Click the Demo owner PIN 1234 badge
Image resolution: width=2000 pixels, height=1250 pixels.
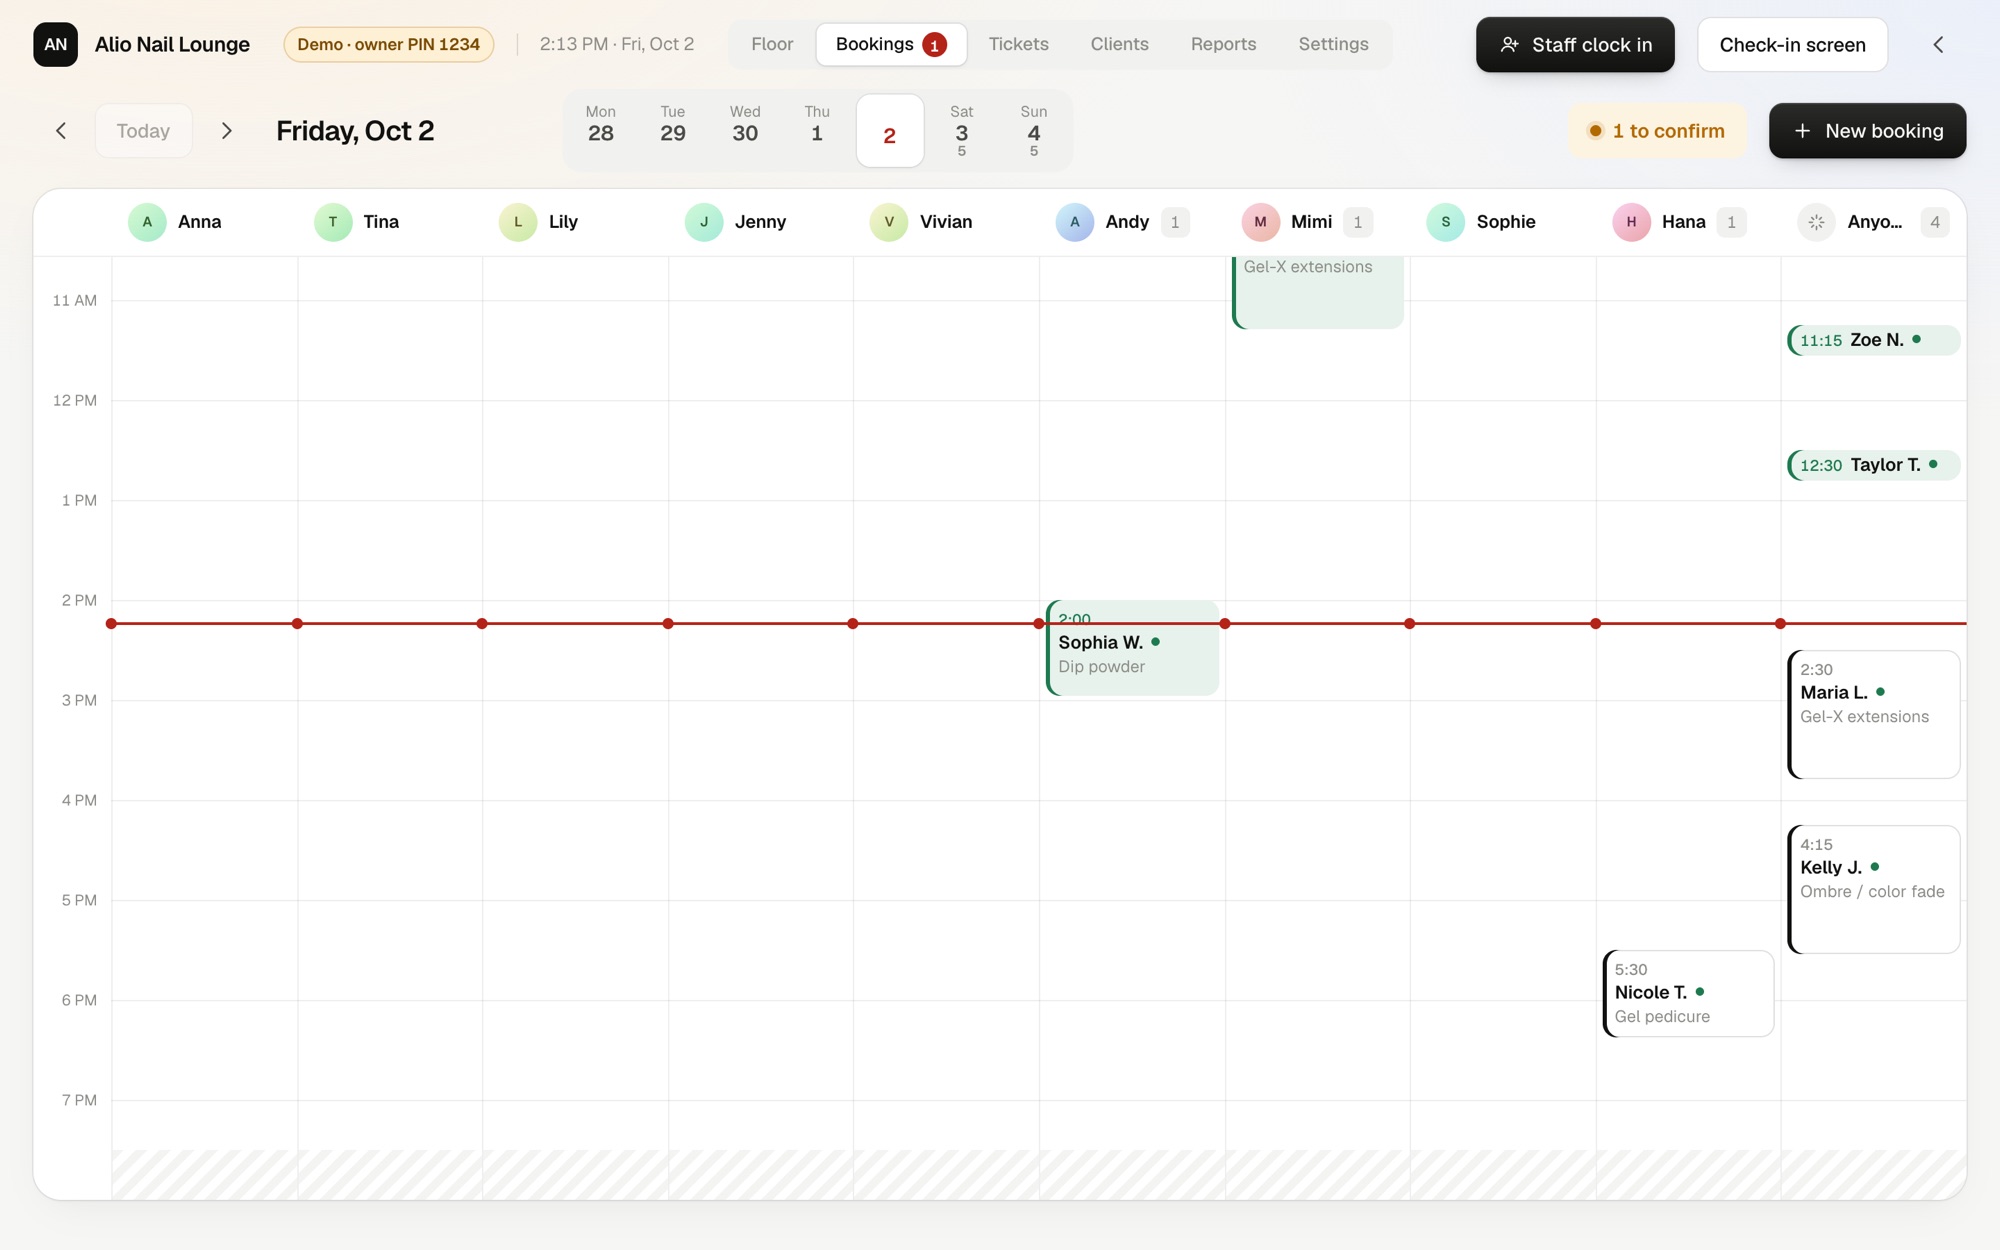(x=388, y=44)
